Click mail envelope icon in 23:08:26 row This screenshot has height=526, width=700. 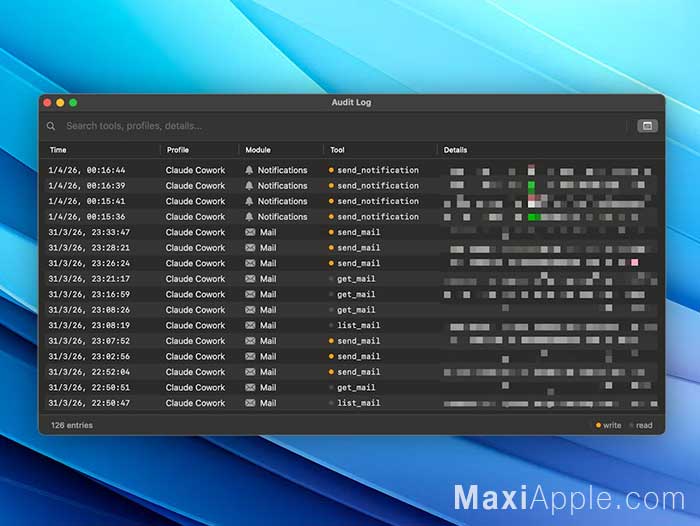tap(250, 310)
